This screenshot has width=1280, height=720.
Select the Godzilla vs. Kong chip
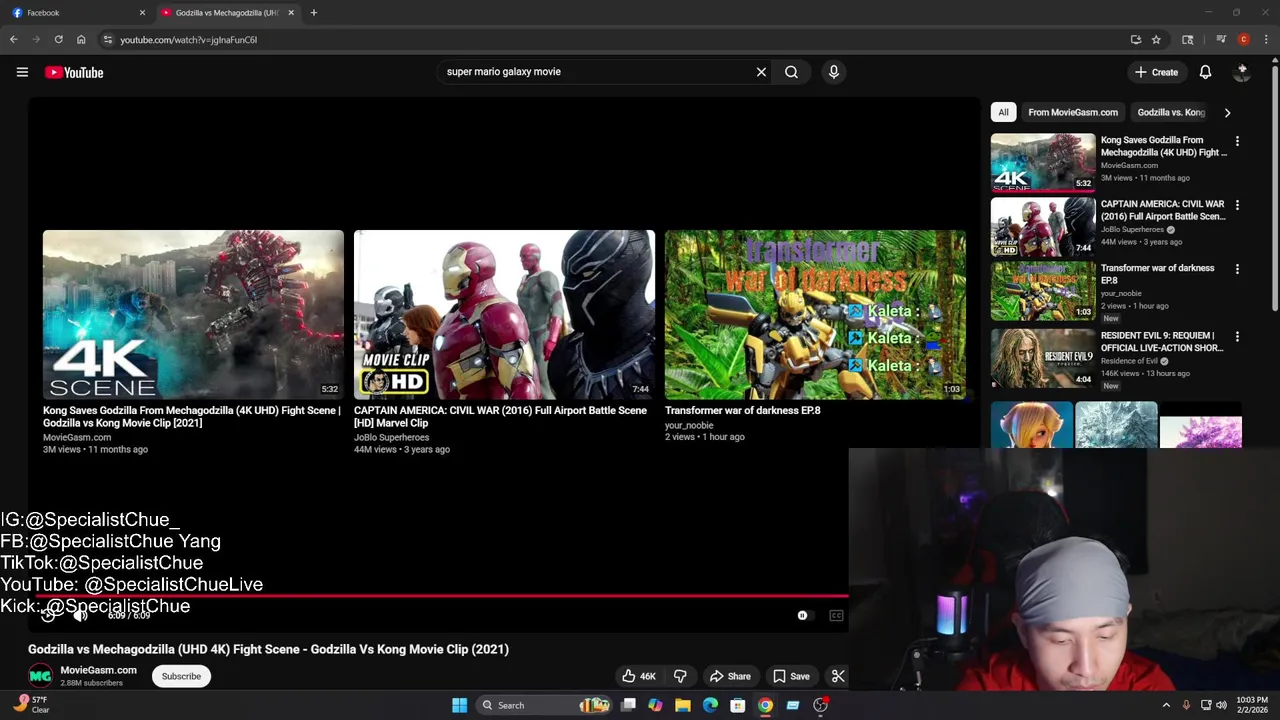(1171, 112)
